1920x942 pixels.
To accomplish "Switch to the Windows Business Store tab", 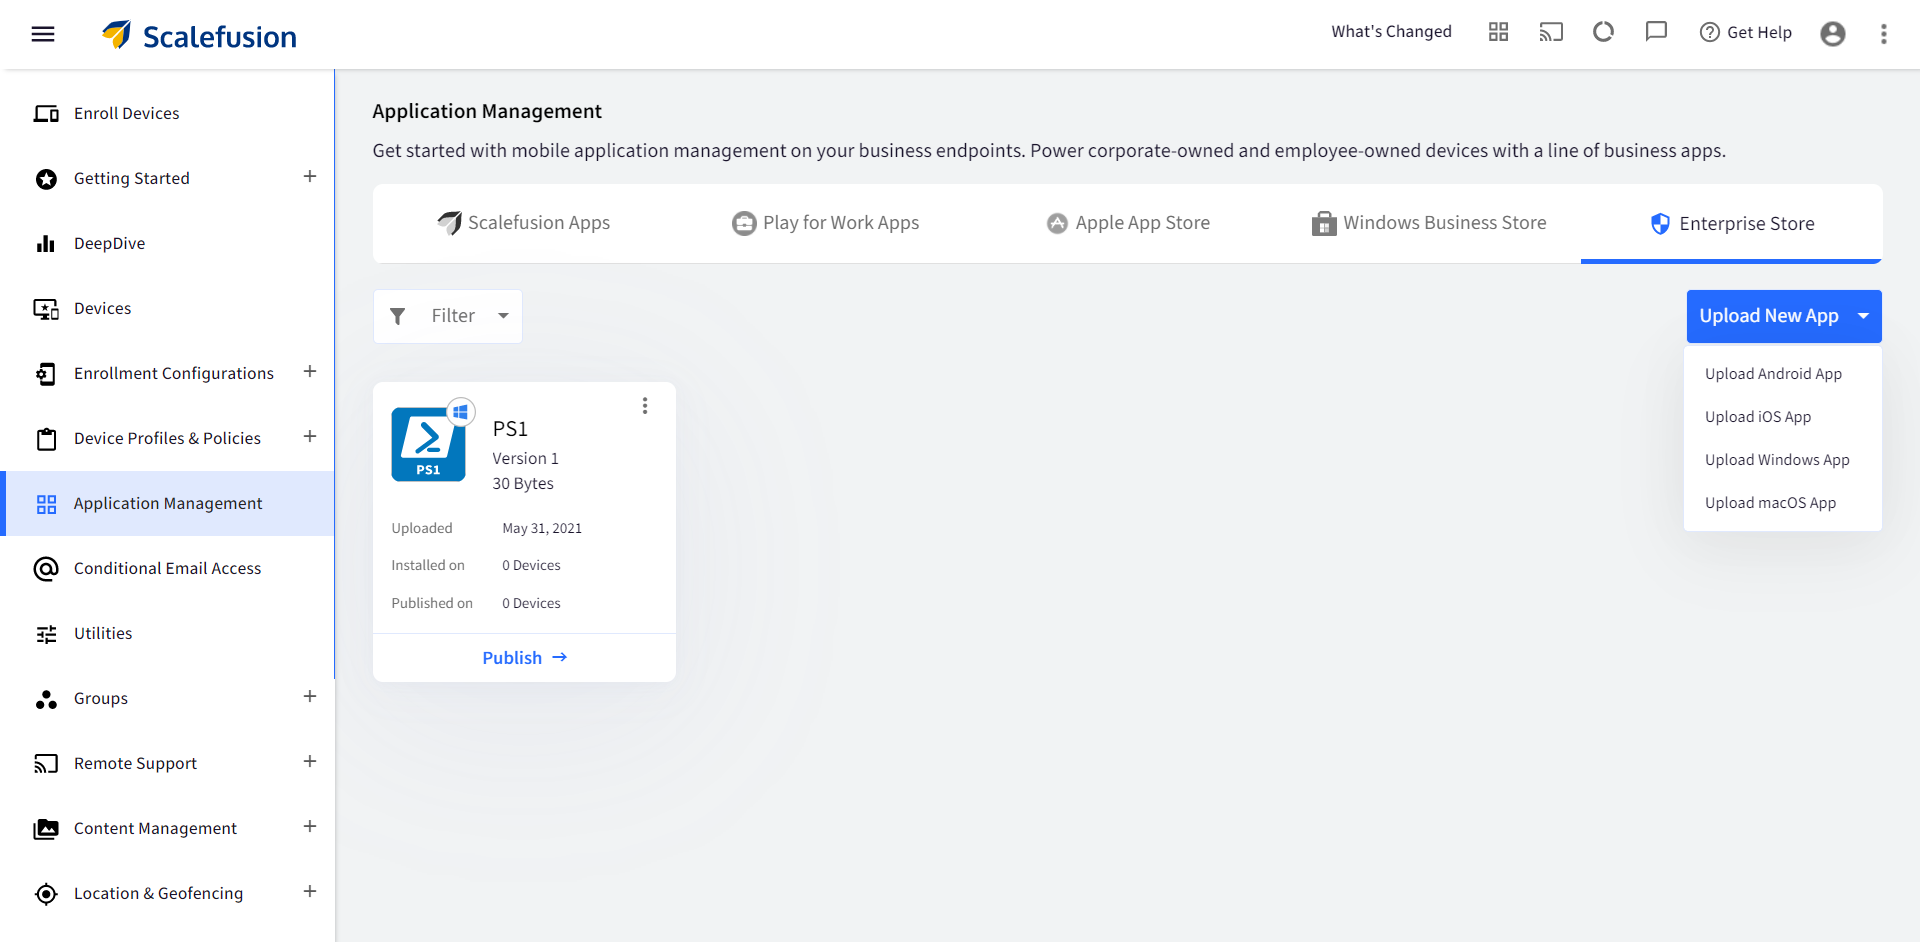I will click(x=1430, y=223).
